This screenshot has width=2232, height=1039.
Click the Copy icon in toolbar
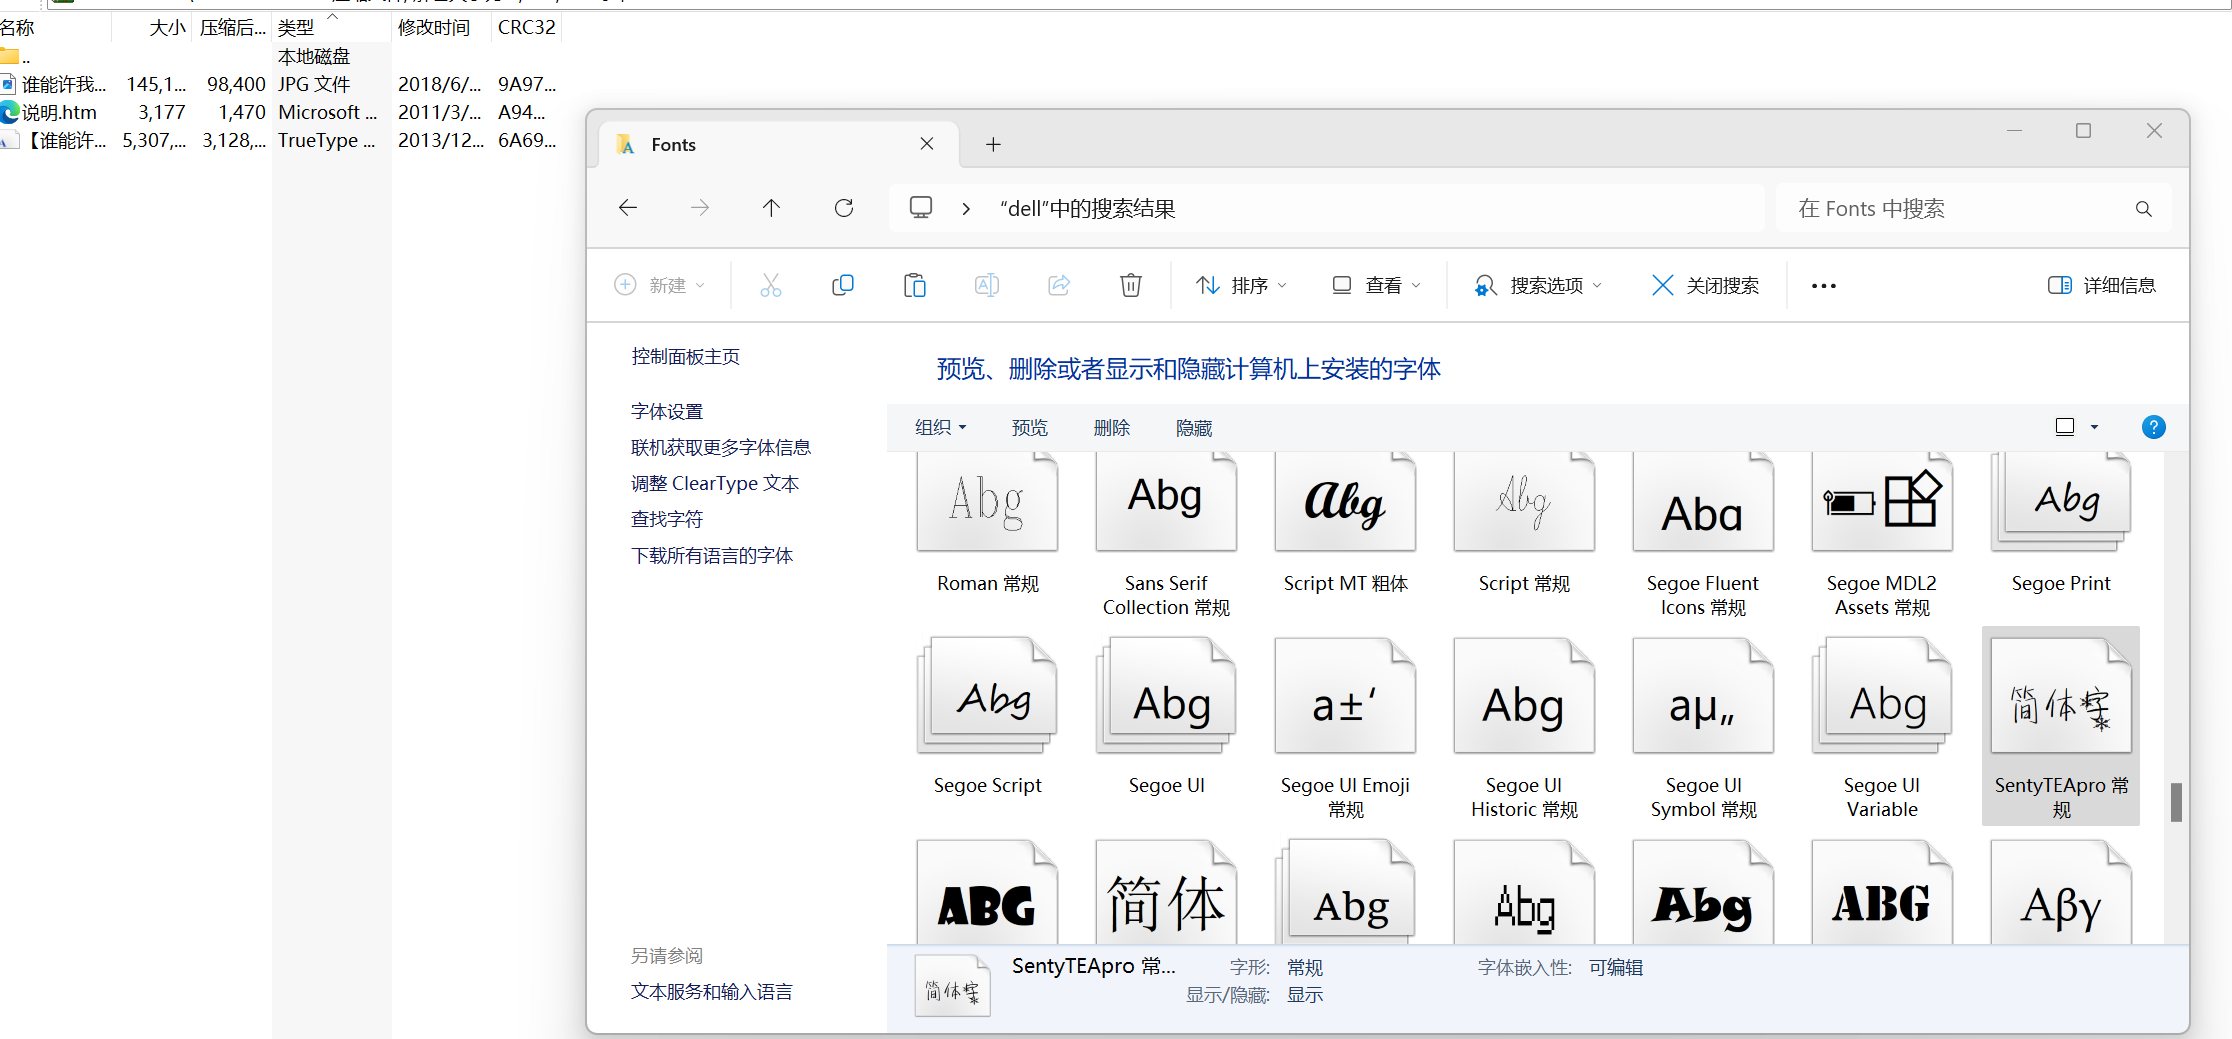[843, 286]
